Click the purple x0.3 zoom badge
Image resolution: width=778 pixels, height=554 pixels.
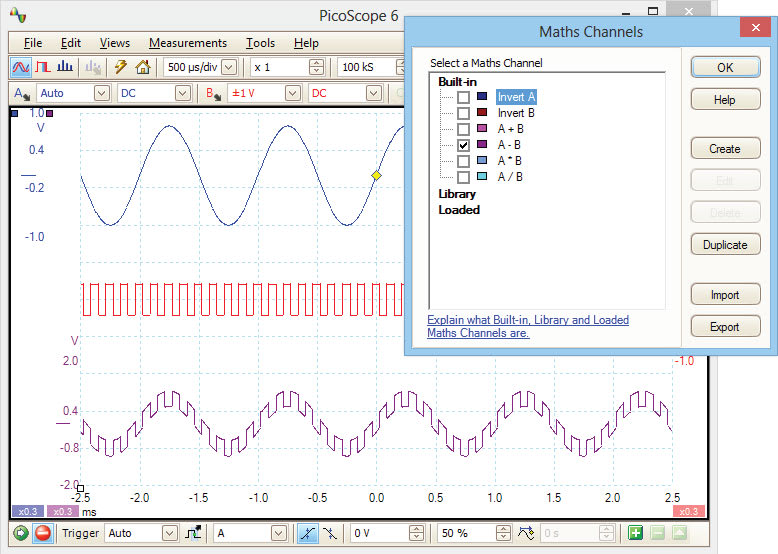point(63,511)
